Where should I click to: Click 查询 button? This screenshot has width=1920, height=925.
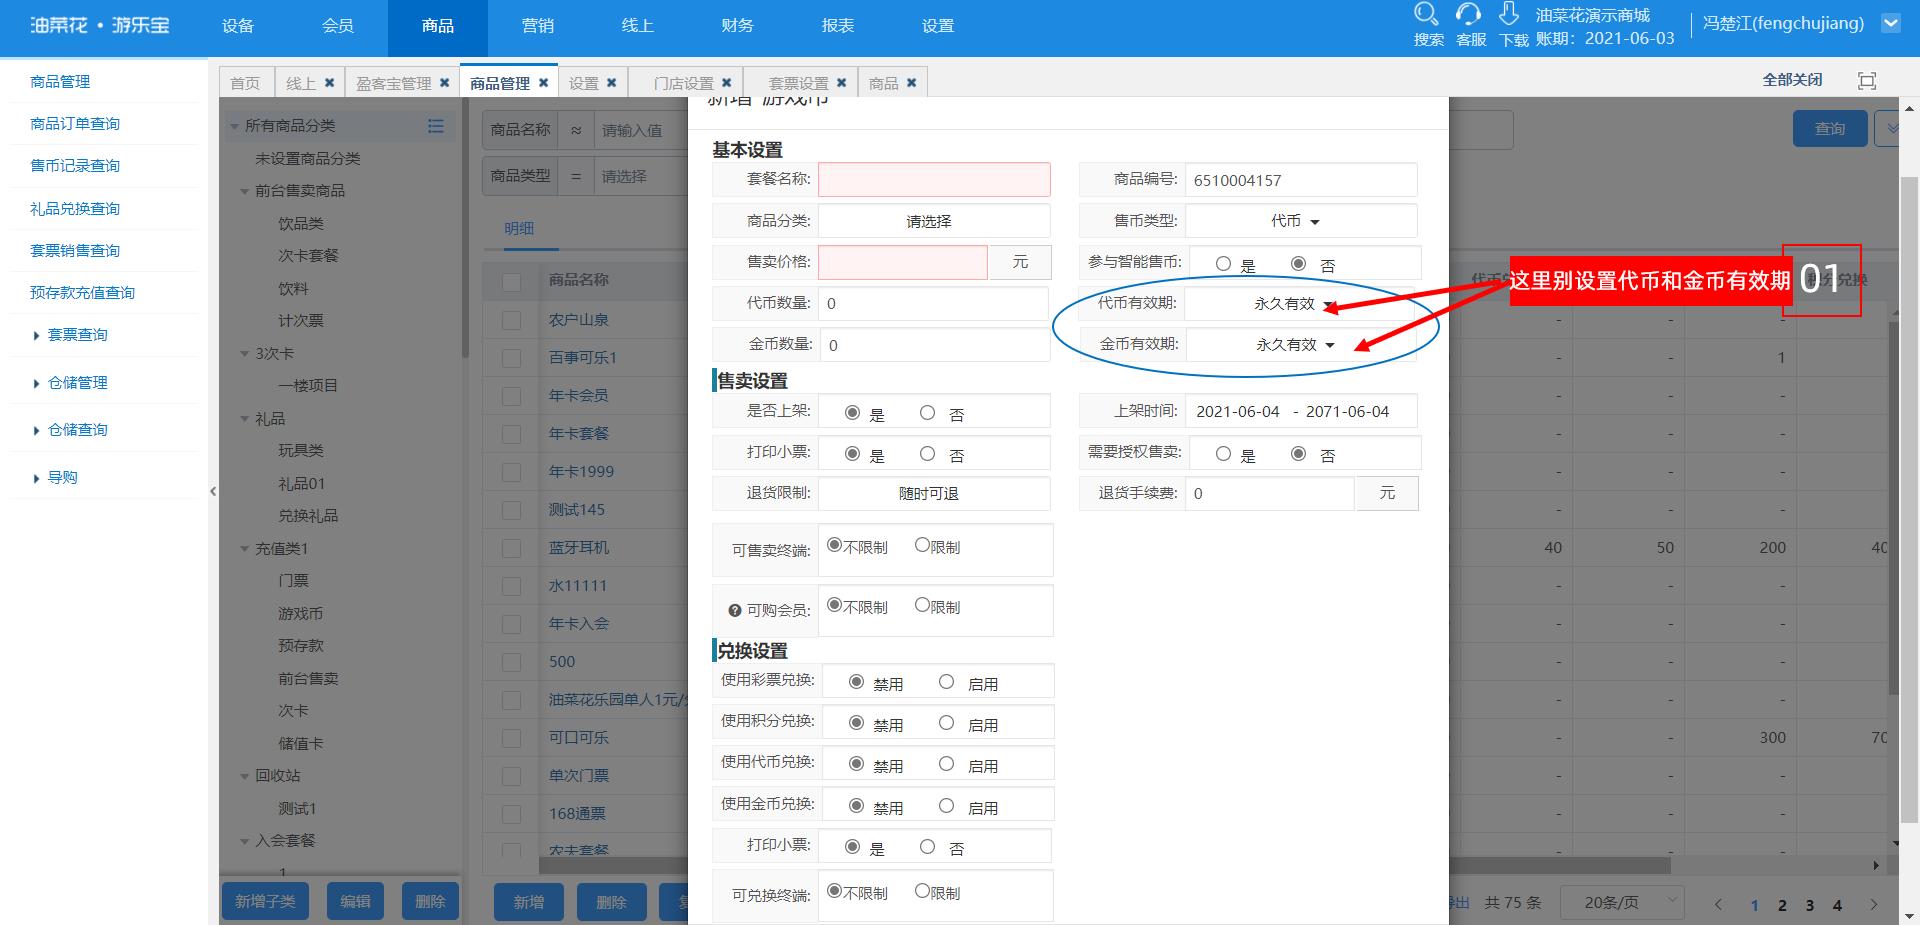[x=1830, y=128]
